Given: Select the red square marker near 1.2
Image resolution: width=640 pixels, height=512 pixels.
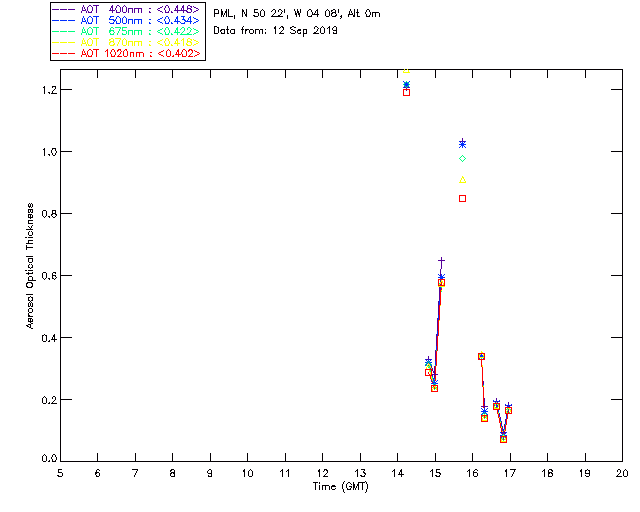Looking at the screenshot, I should click(x=406, y=93).
